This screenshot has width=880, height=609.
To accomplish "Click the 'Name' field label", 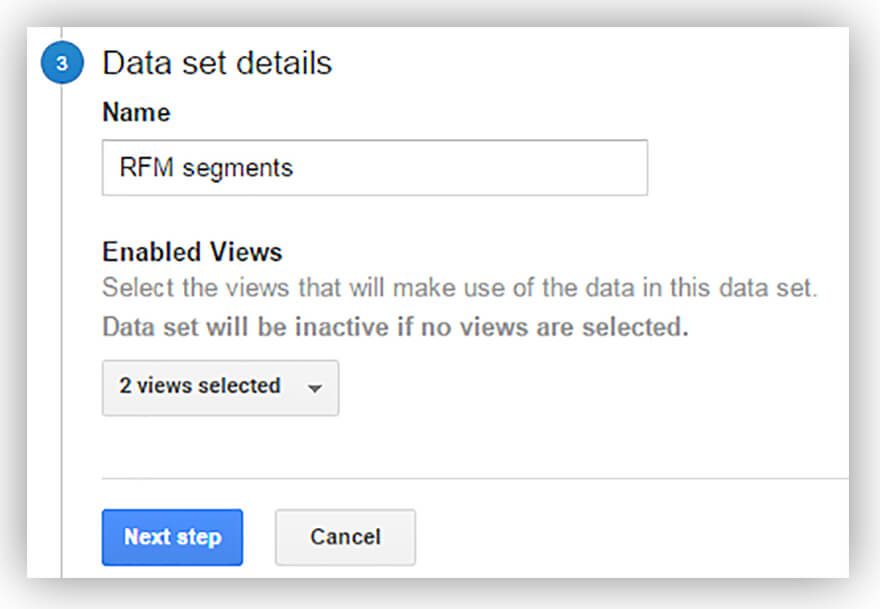I will point(136,113).
